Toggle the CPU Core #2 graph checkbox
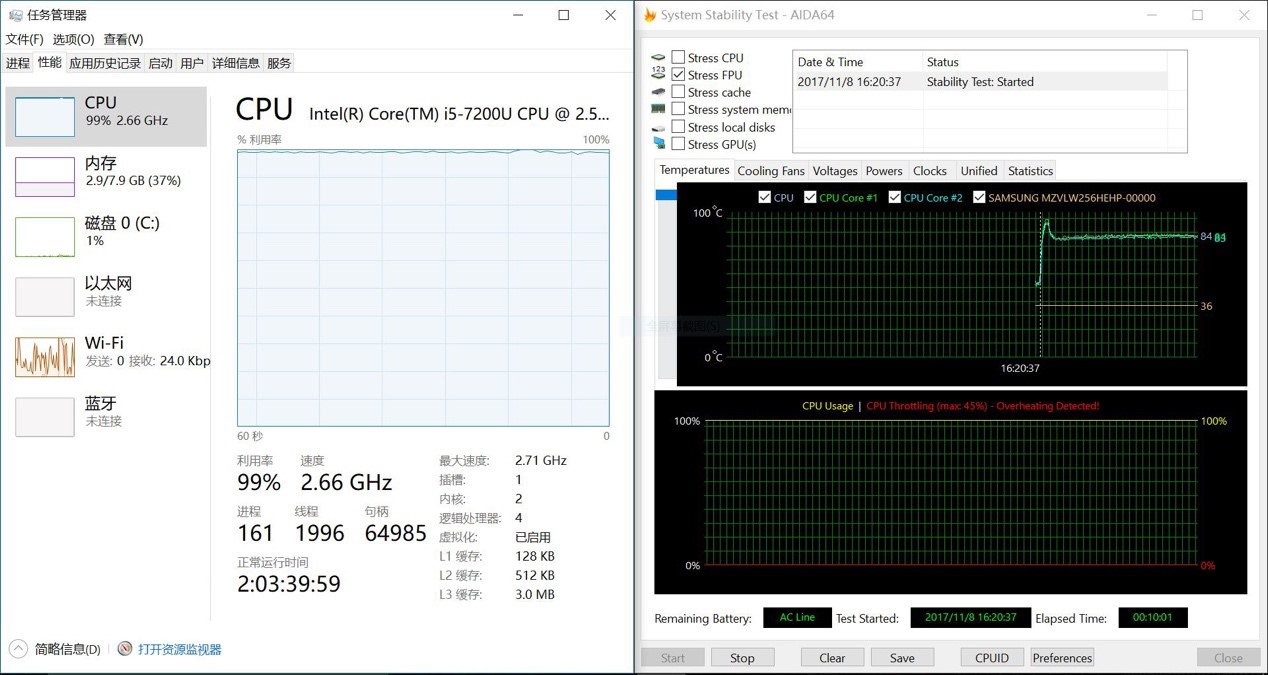1268x675 pixels. click(x=895, y=197)
